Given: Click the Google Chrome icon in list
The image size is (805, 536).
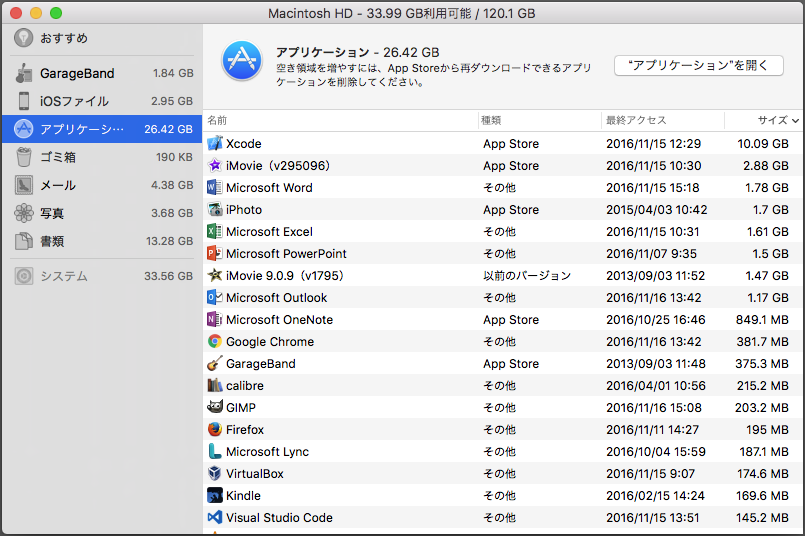Looking at the screenshot, I should pos(214,342).
